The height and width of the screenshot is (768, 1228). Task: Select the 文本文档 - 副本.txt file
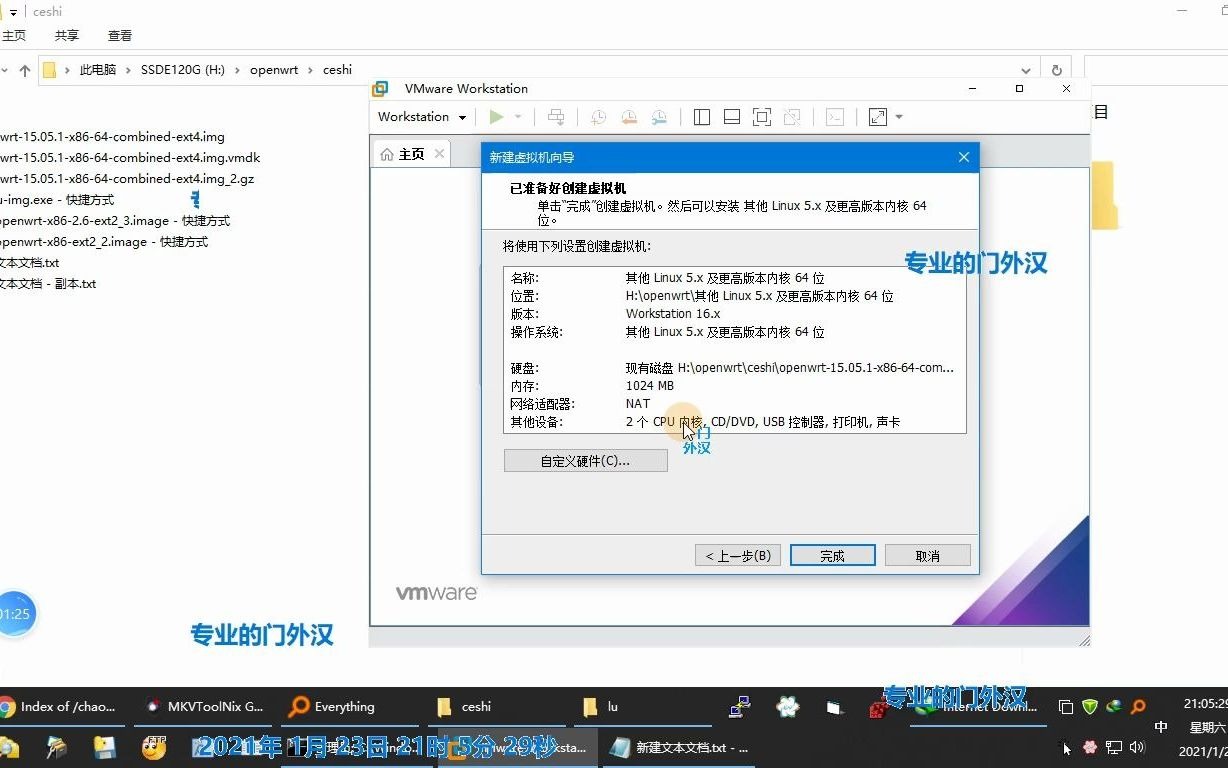click(x=48, y=284)
